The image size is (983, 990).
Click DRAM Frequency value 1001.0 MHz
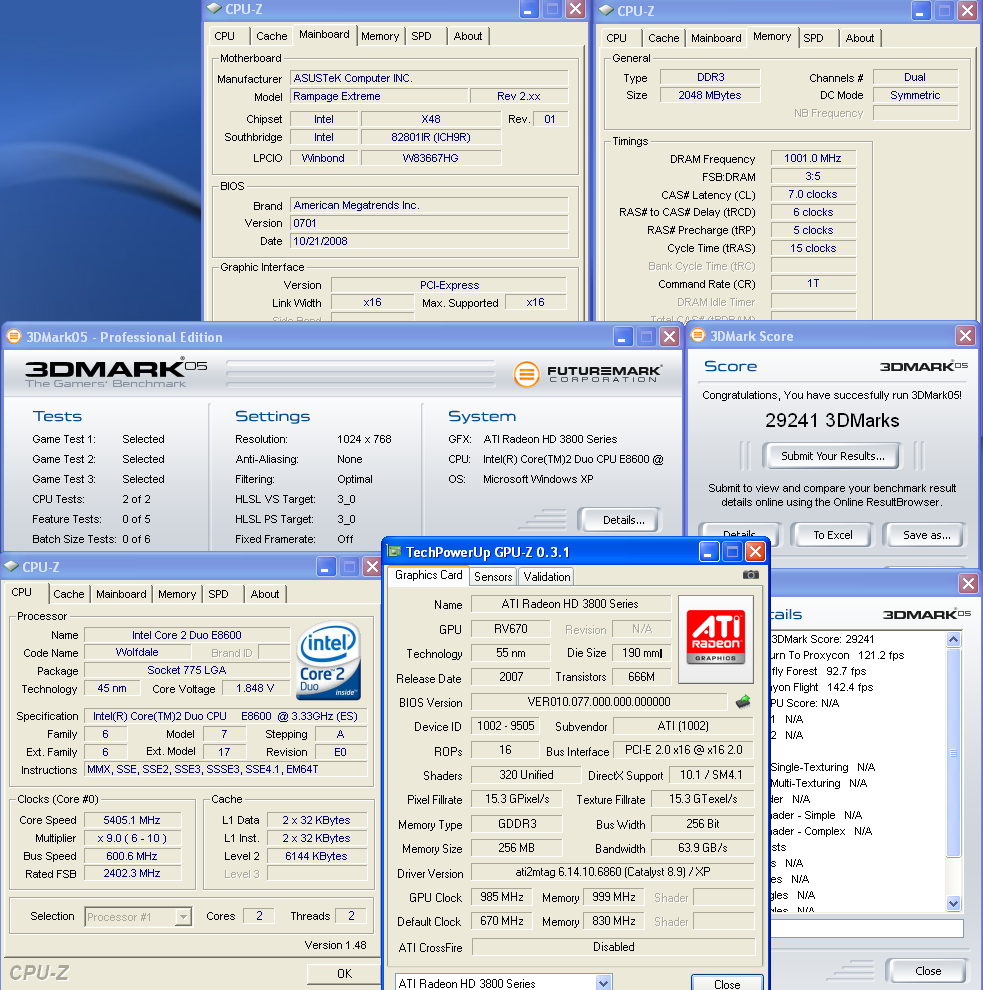813,158
